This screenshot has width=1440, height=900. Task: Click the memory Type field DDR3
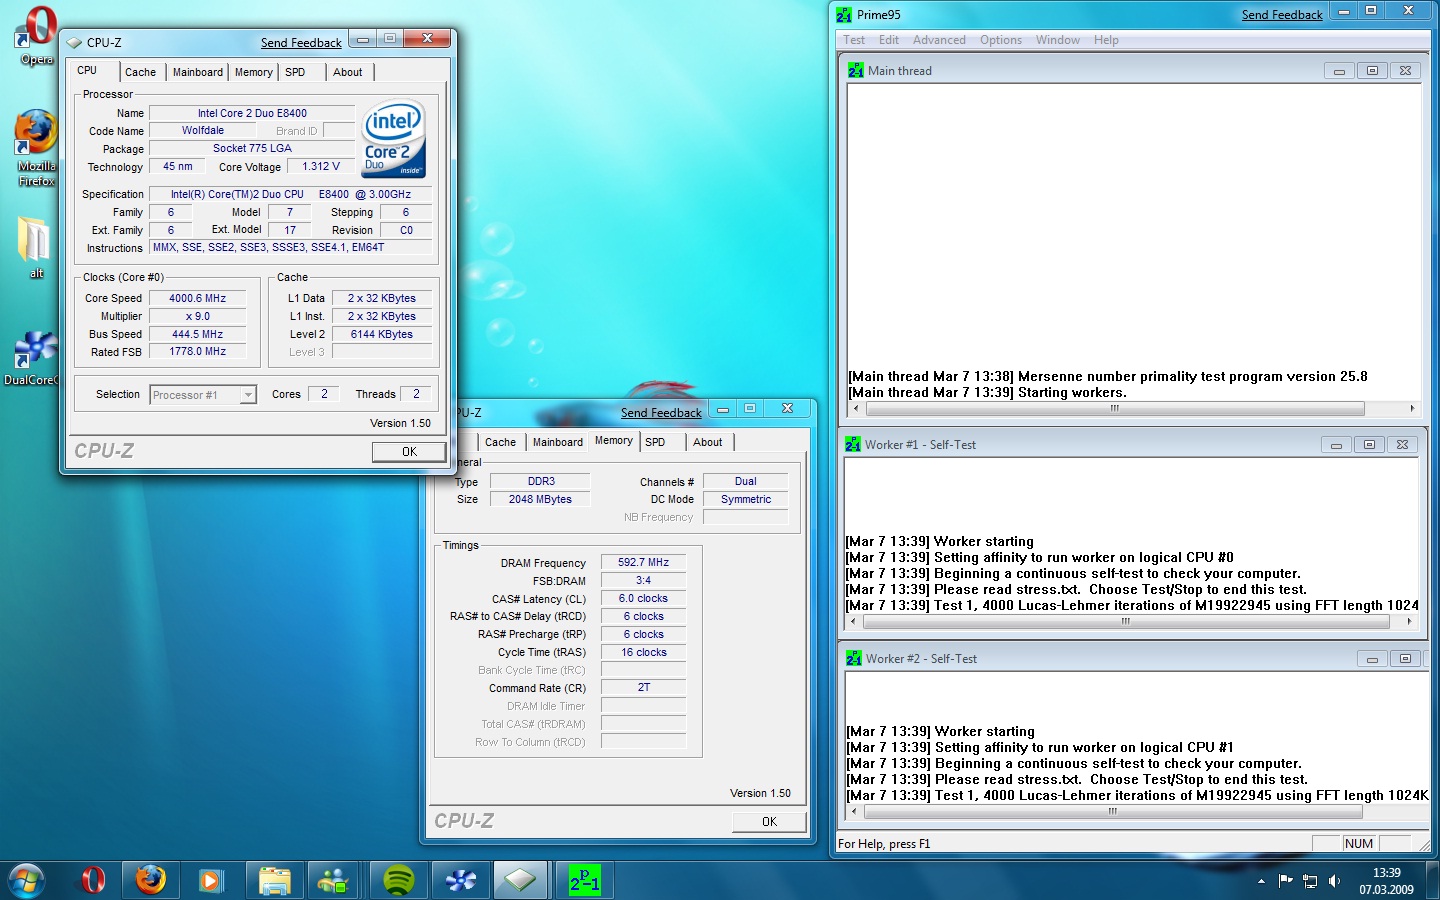pos(541,481)
